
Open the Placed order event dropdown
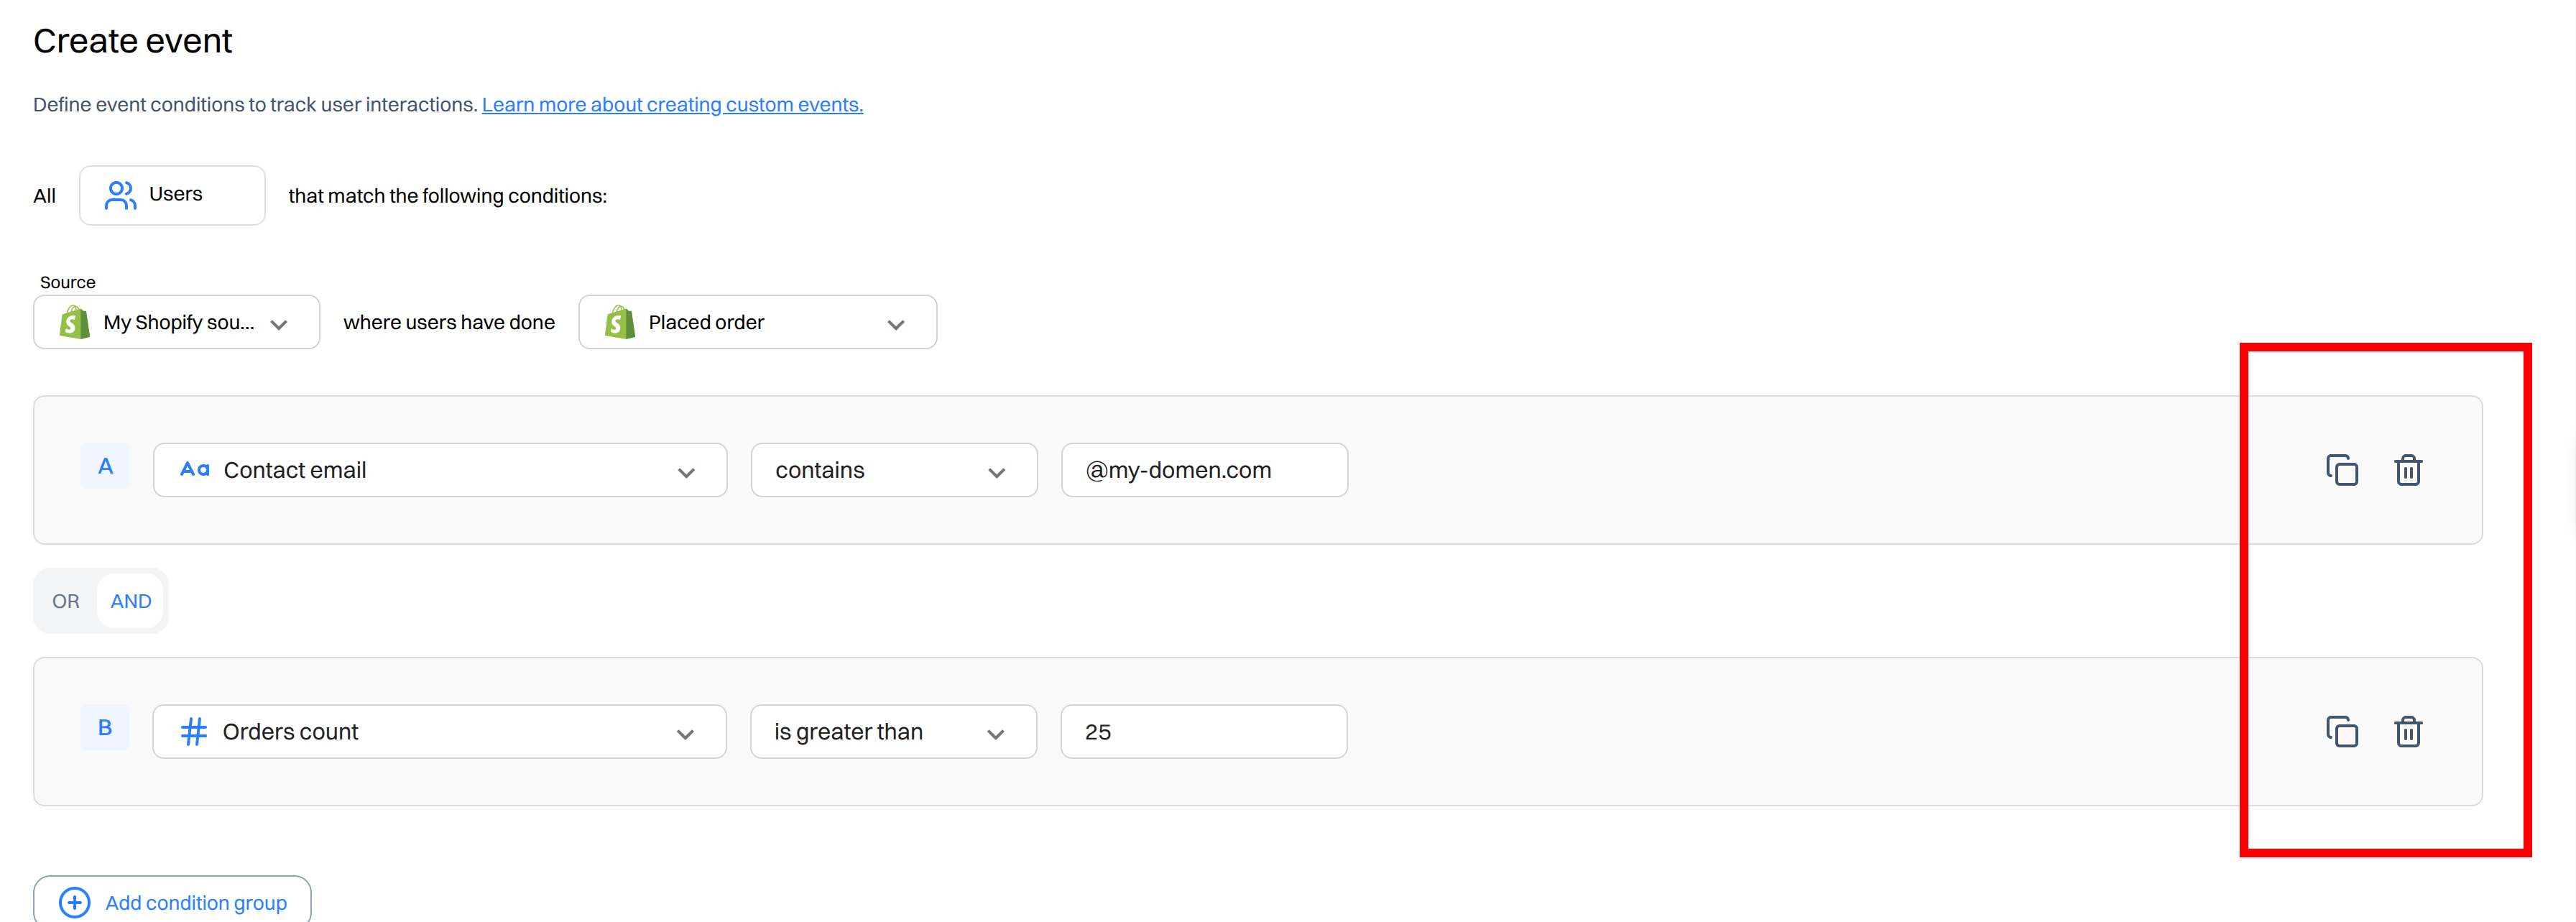758,322
